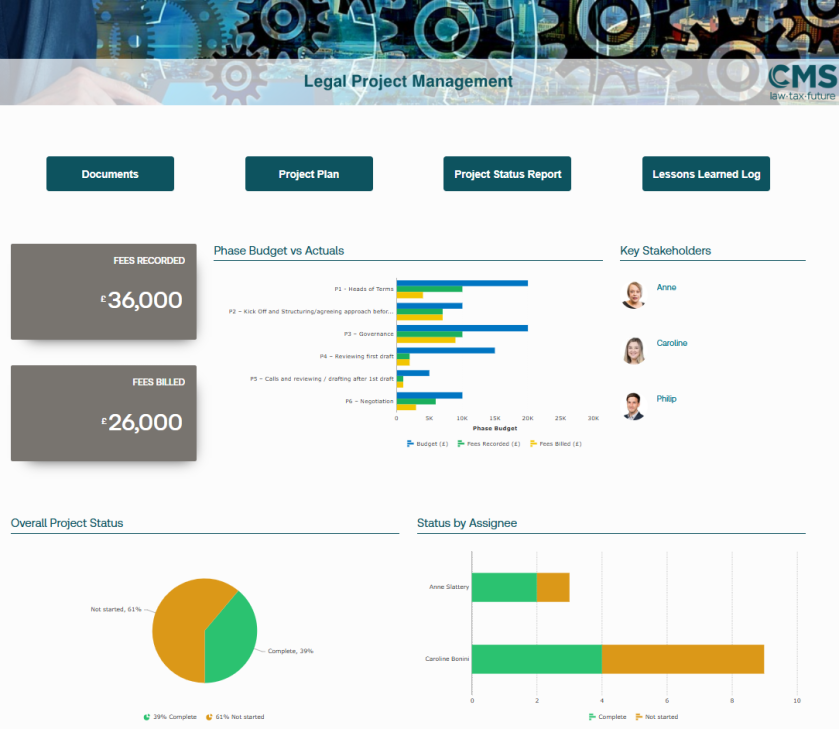Click Caroline's profile photo
This screenshot has height=729, width=839.
click(633, 351)
